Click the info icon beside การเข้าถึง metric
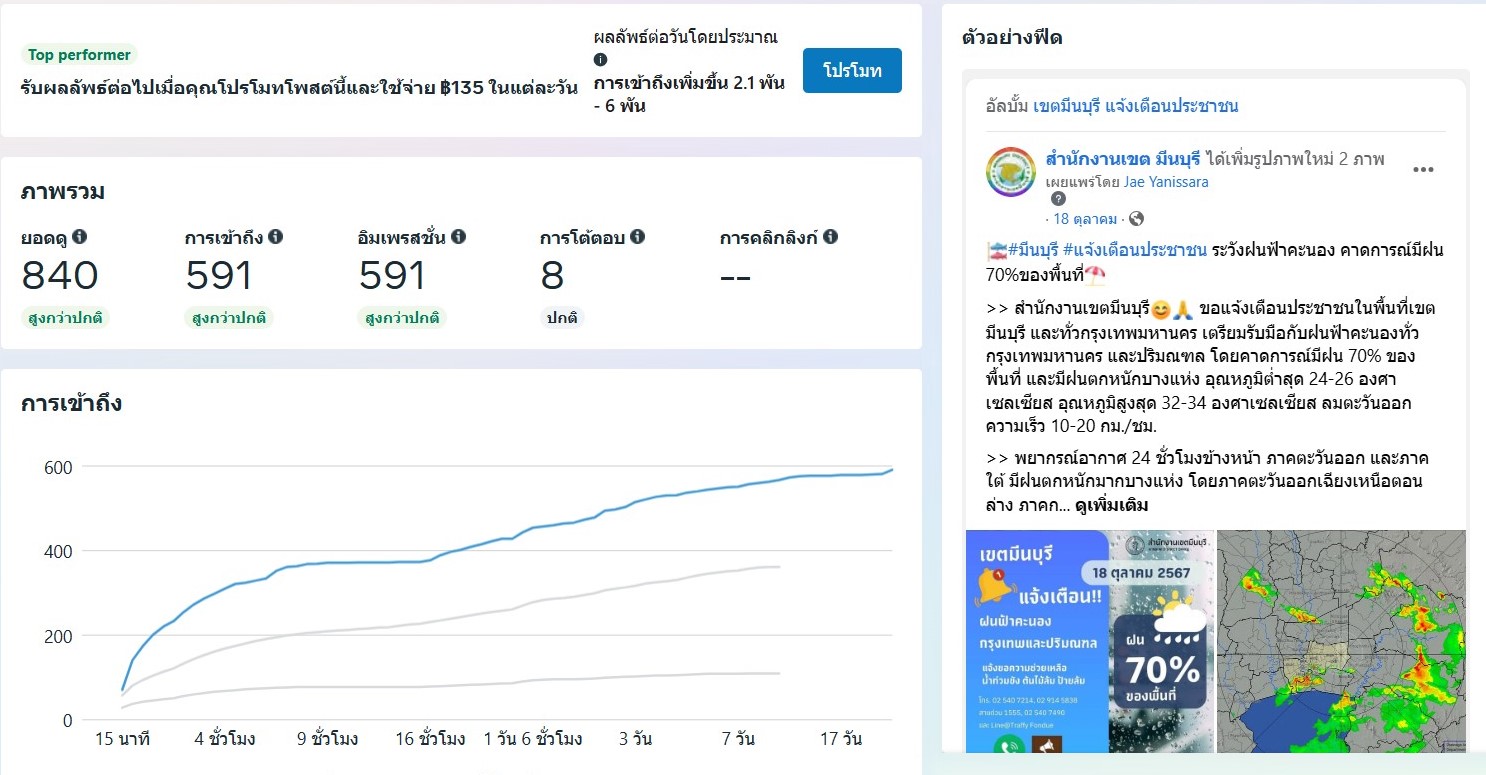 pos(275,237)
